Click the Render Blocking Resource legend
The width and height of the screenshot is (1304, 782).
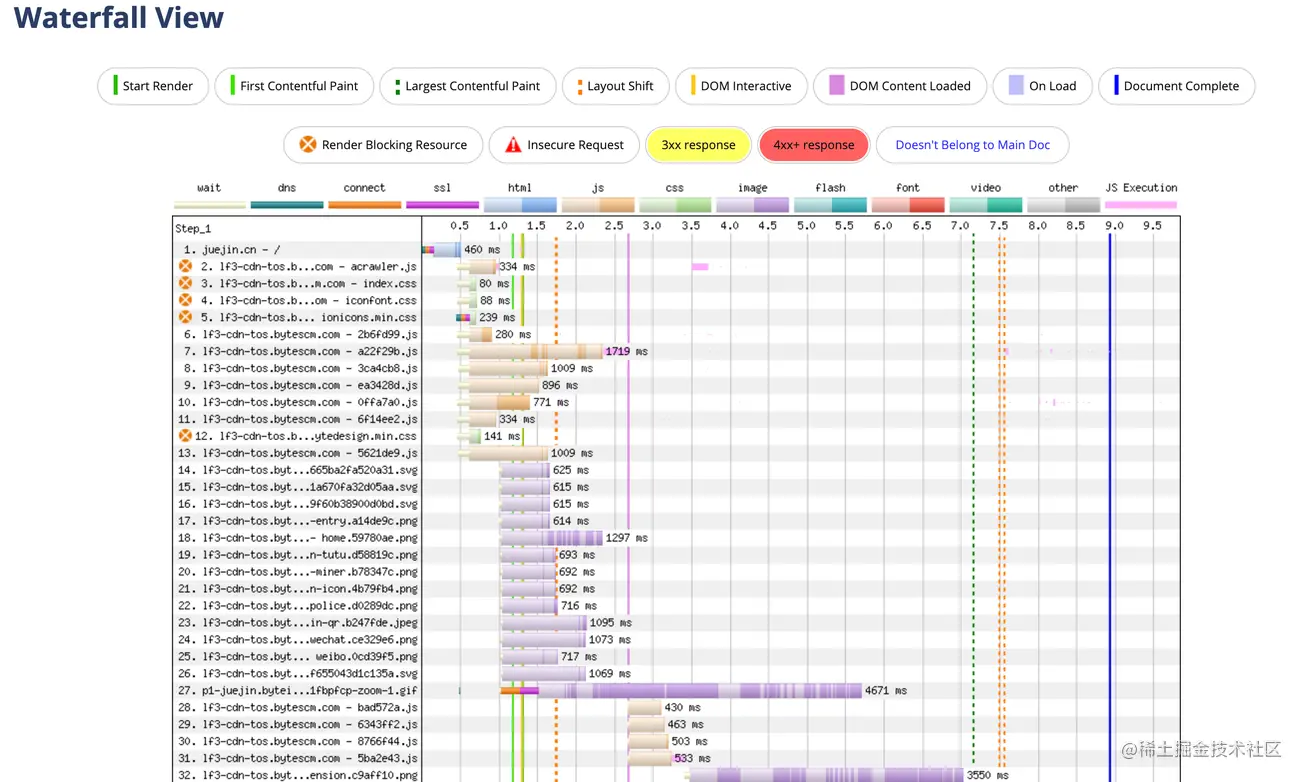(383, 145)
